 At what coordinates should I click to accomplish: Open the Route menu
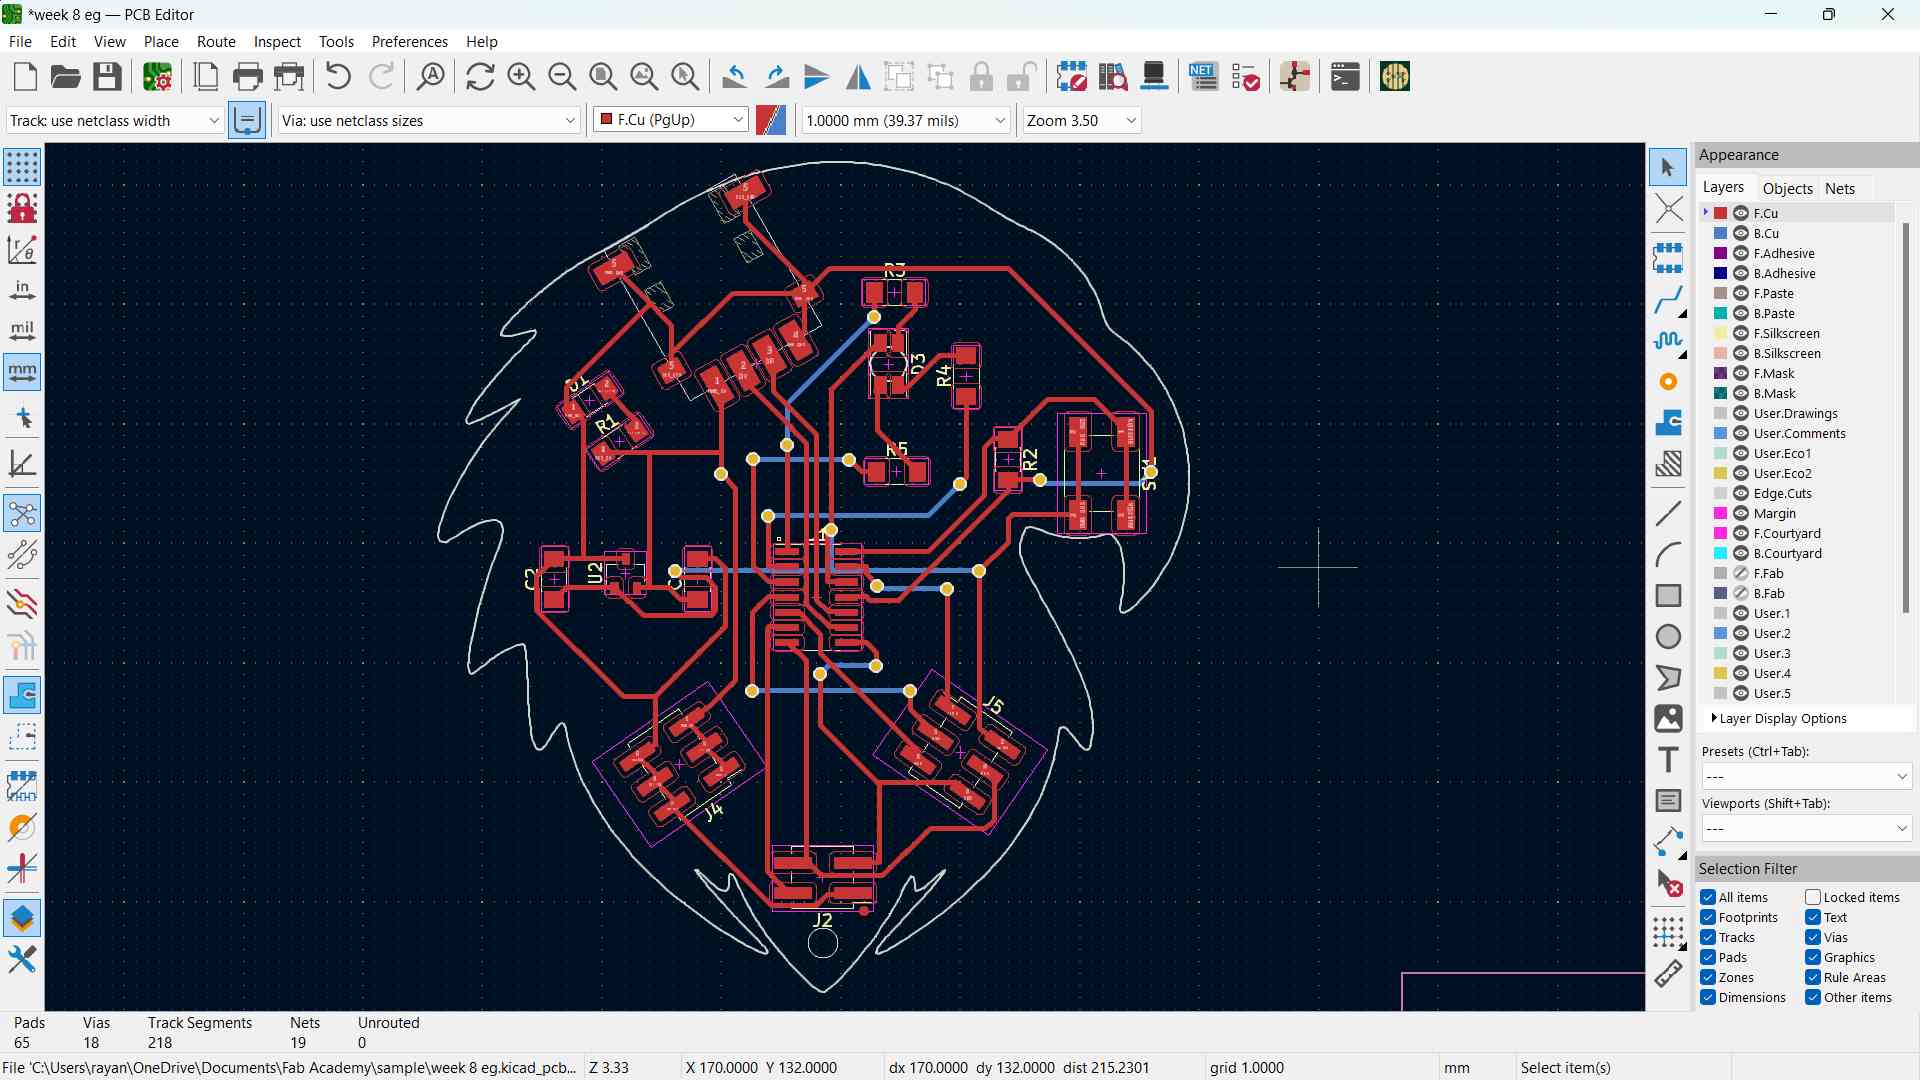tap(216, 41)
